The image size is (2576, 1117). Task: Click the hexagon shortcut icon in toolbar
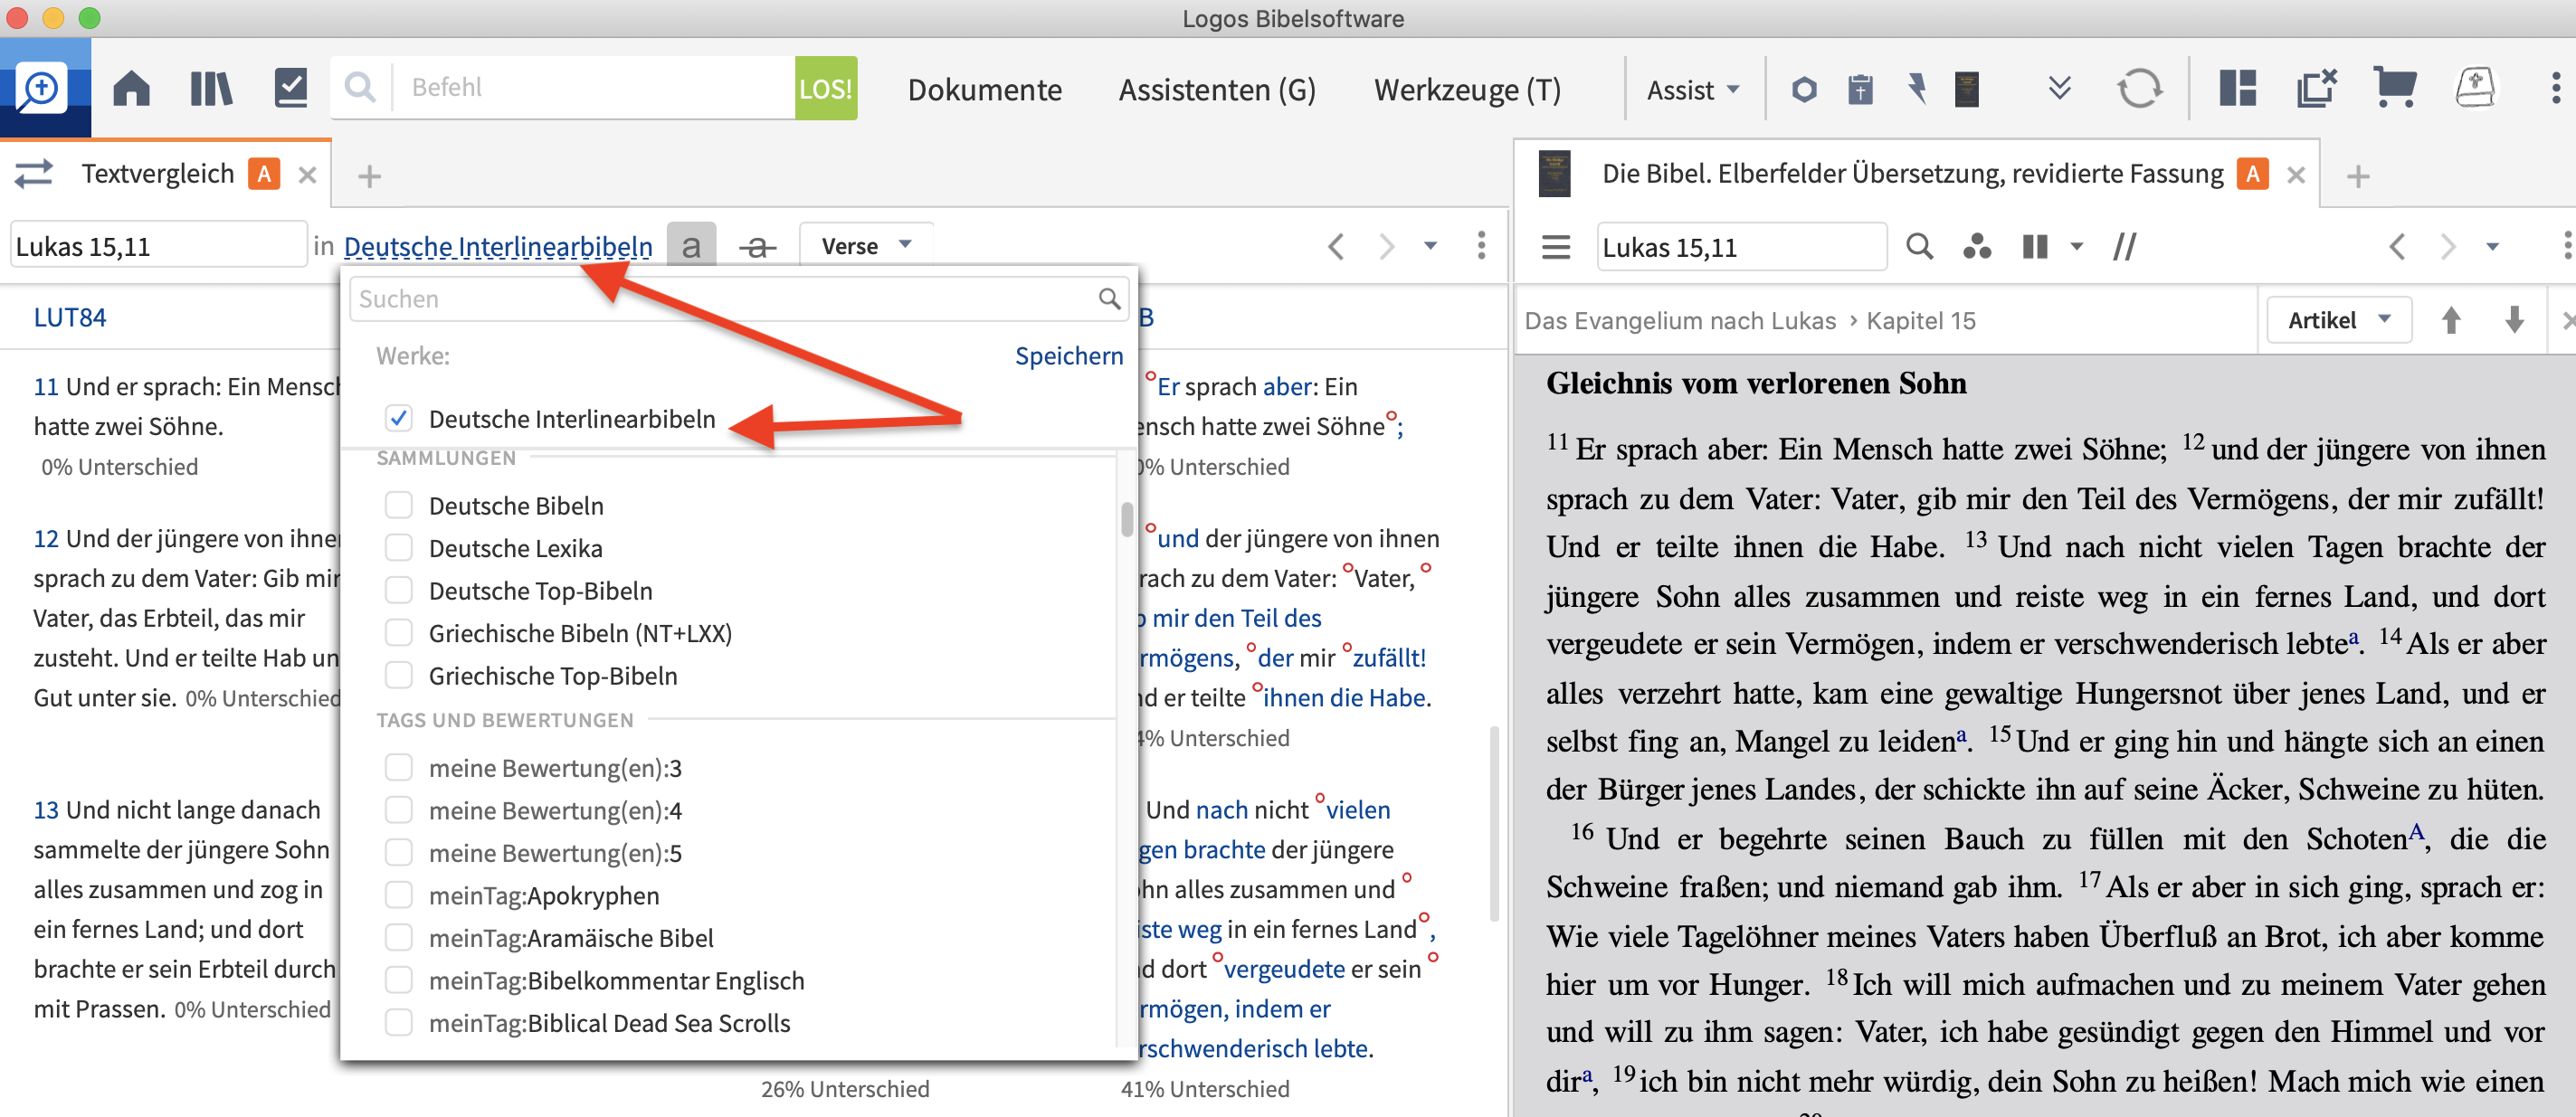click(x=1803, y=90)
